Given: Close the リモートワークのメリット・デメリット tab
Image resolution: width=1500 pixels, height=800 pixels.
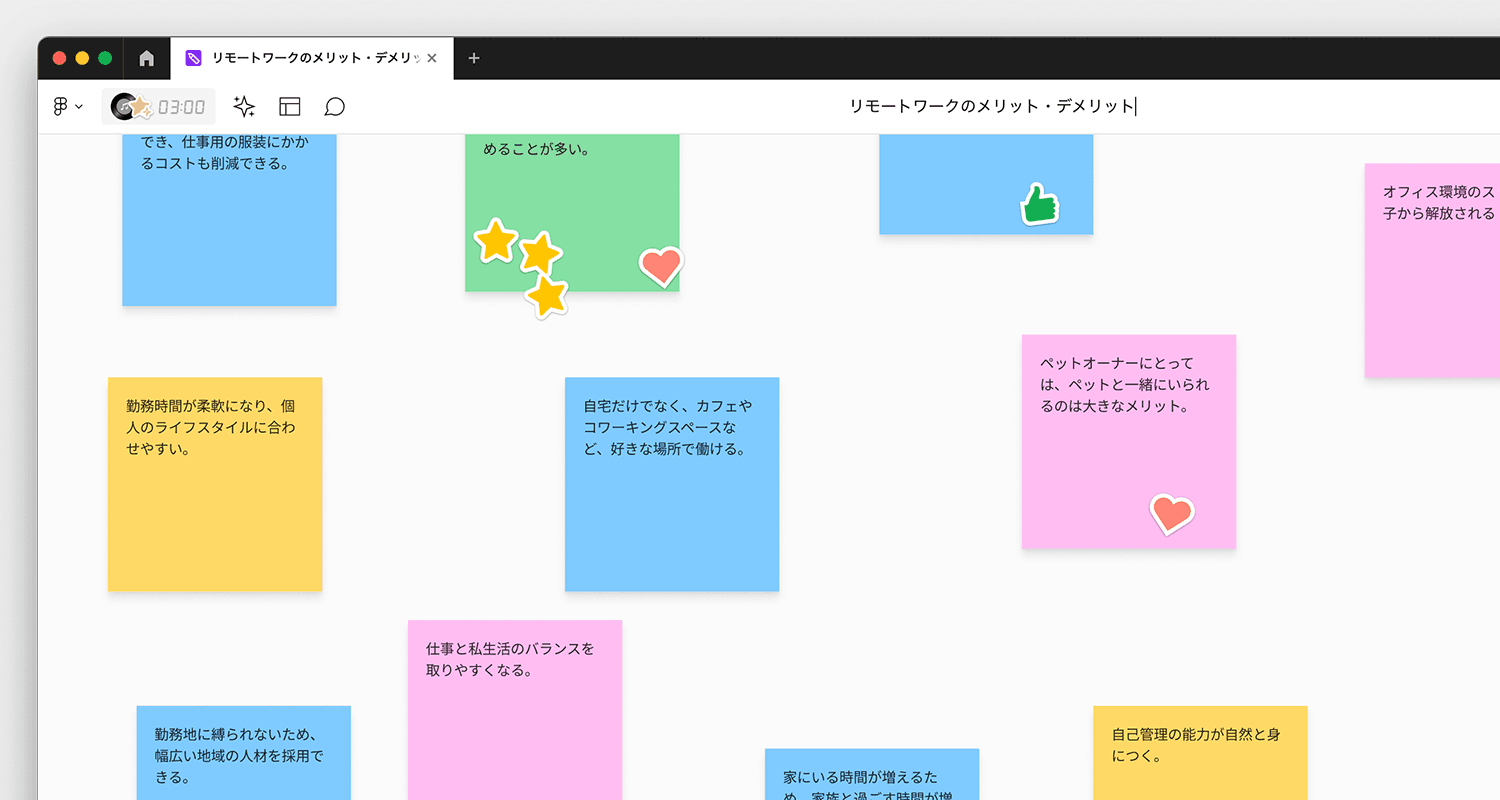Looking at the screenshot, I should click(432, 58).
